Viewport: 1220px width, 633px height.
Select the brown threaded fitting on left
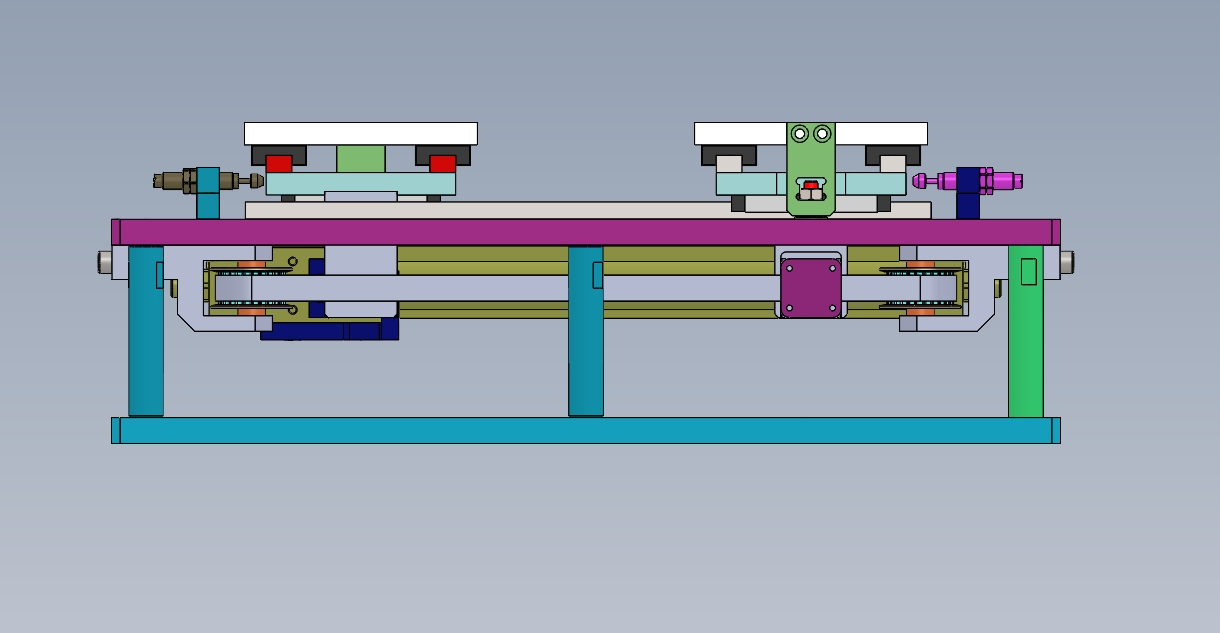coord(209,181)
